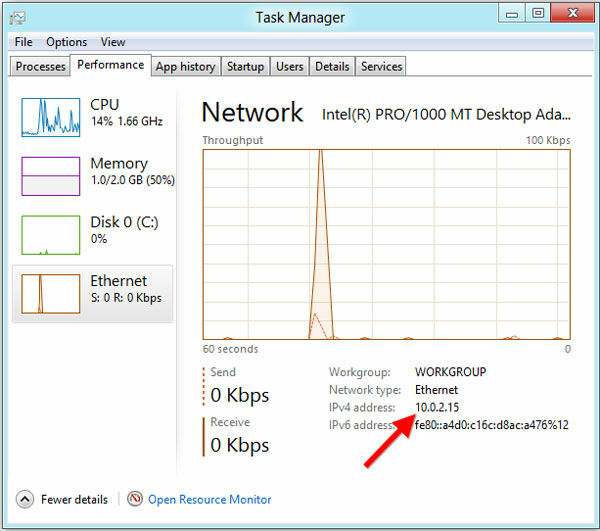Click the CPU label in the sidebar

tap(105, 104)
